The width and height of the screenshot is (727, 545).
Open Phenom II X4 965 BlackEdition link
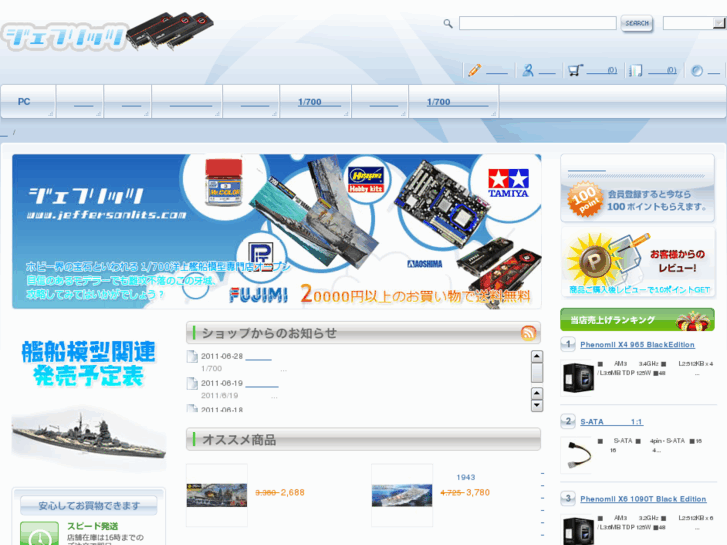click(638, 345)
